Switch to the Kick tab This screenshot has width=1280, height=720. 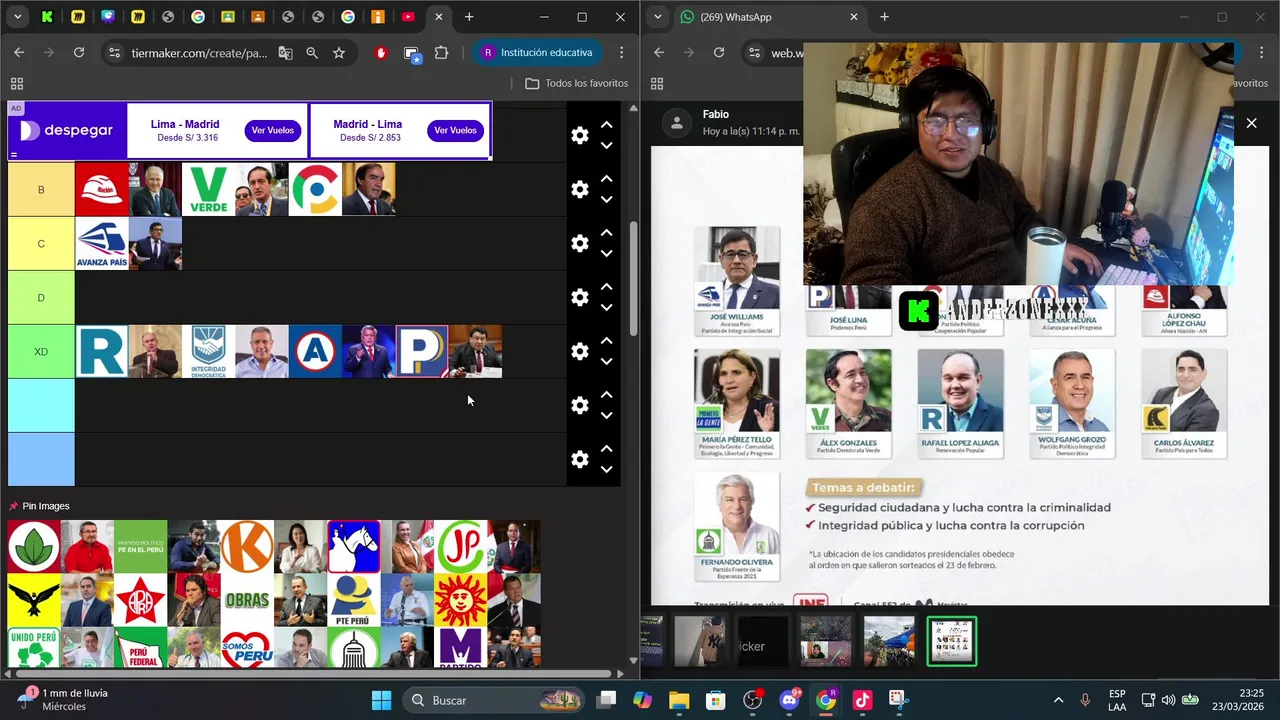click(47, 17)
